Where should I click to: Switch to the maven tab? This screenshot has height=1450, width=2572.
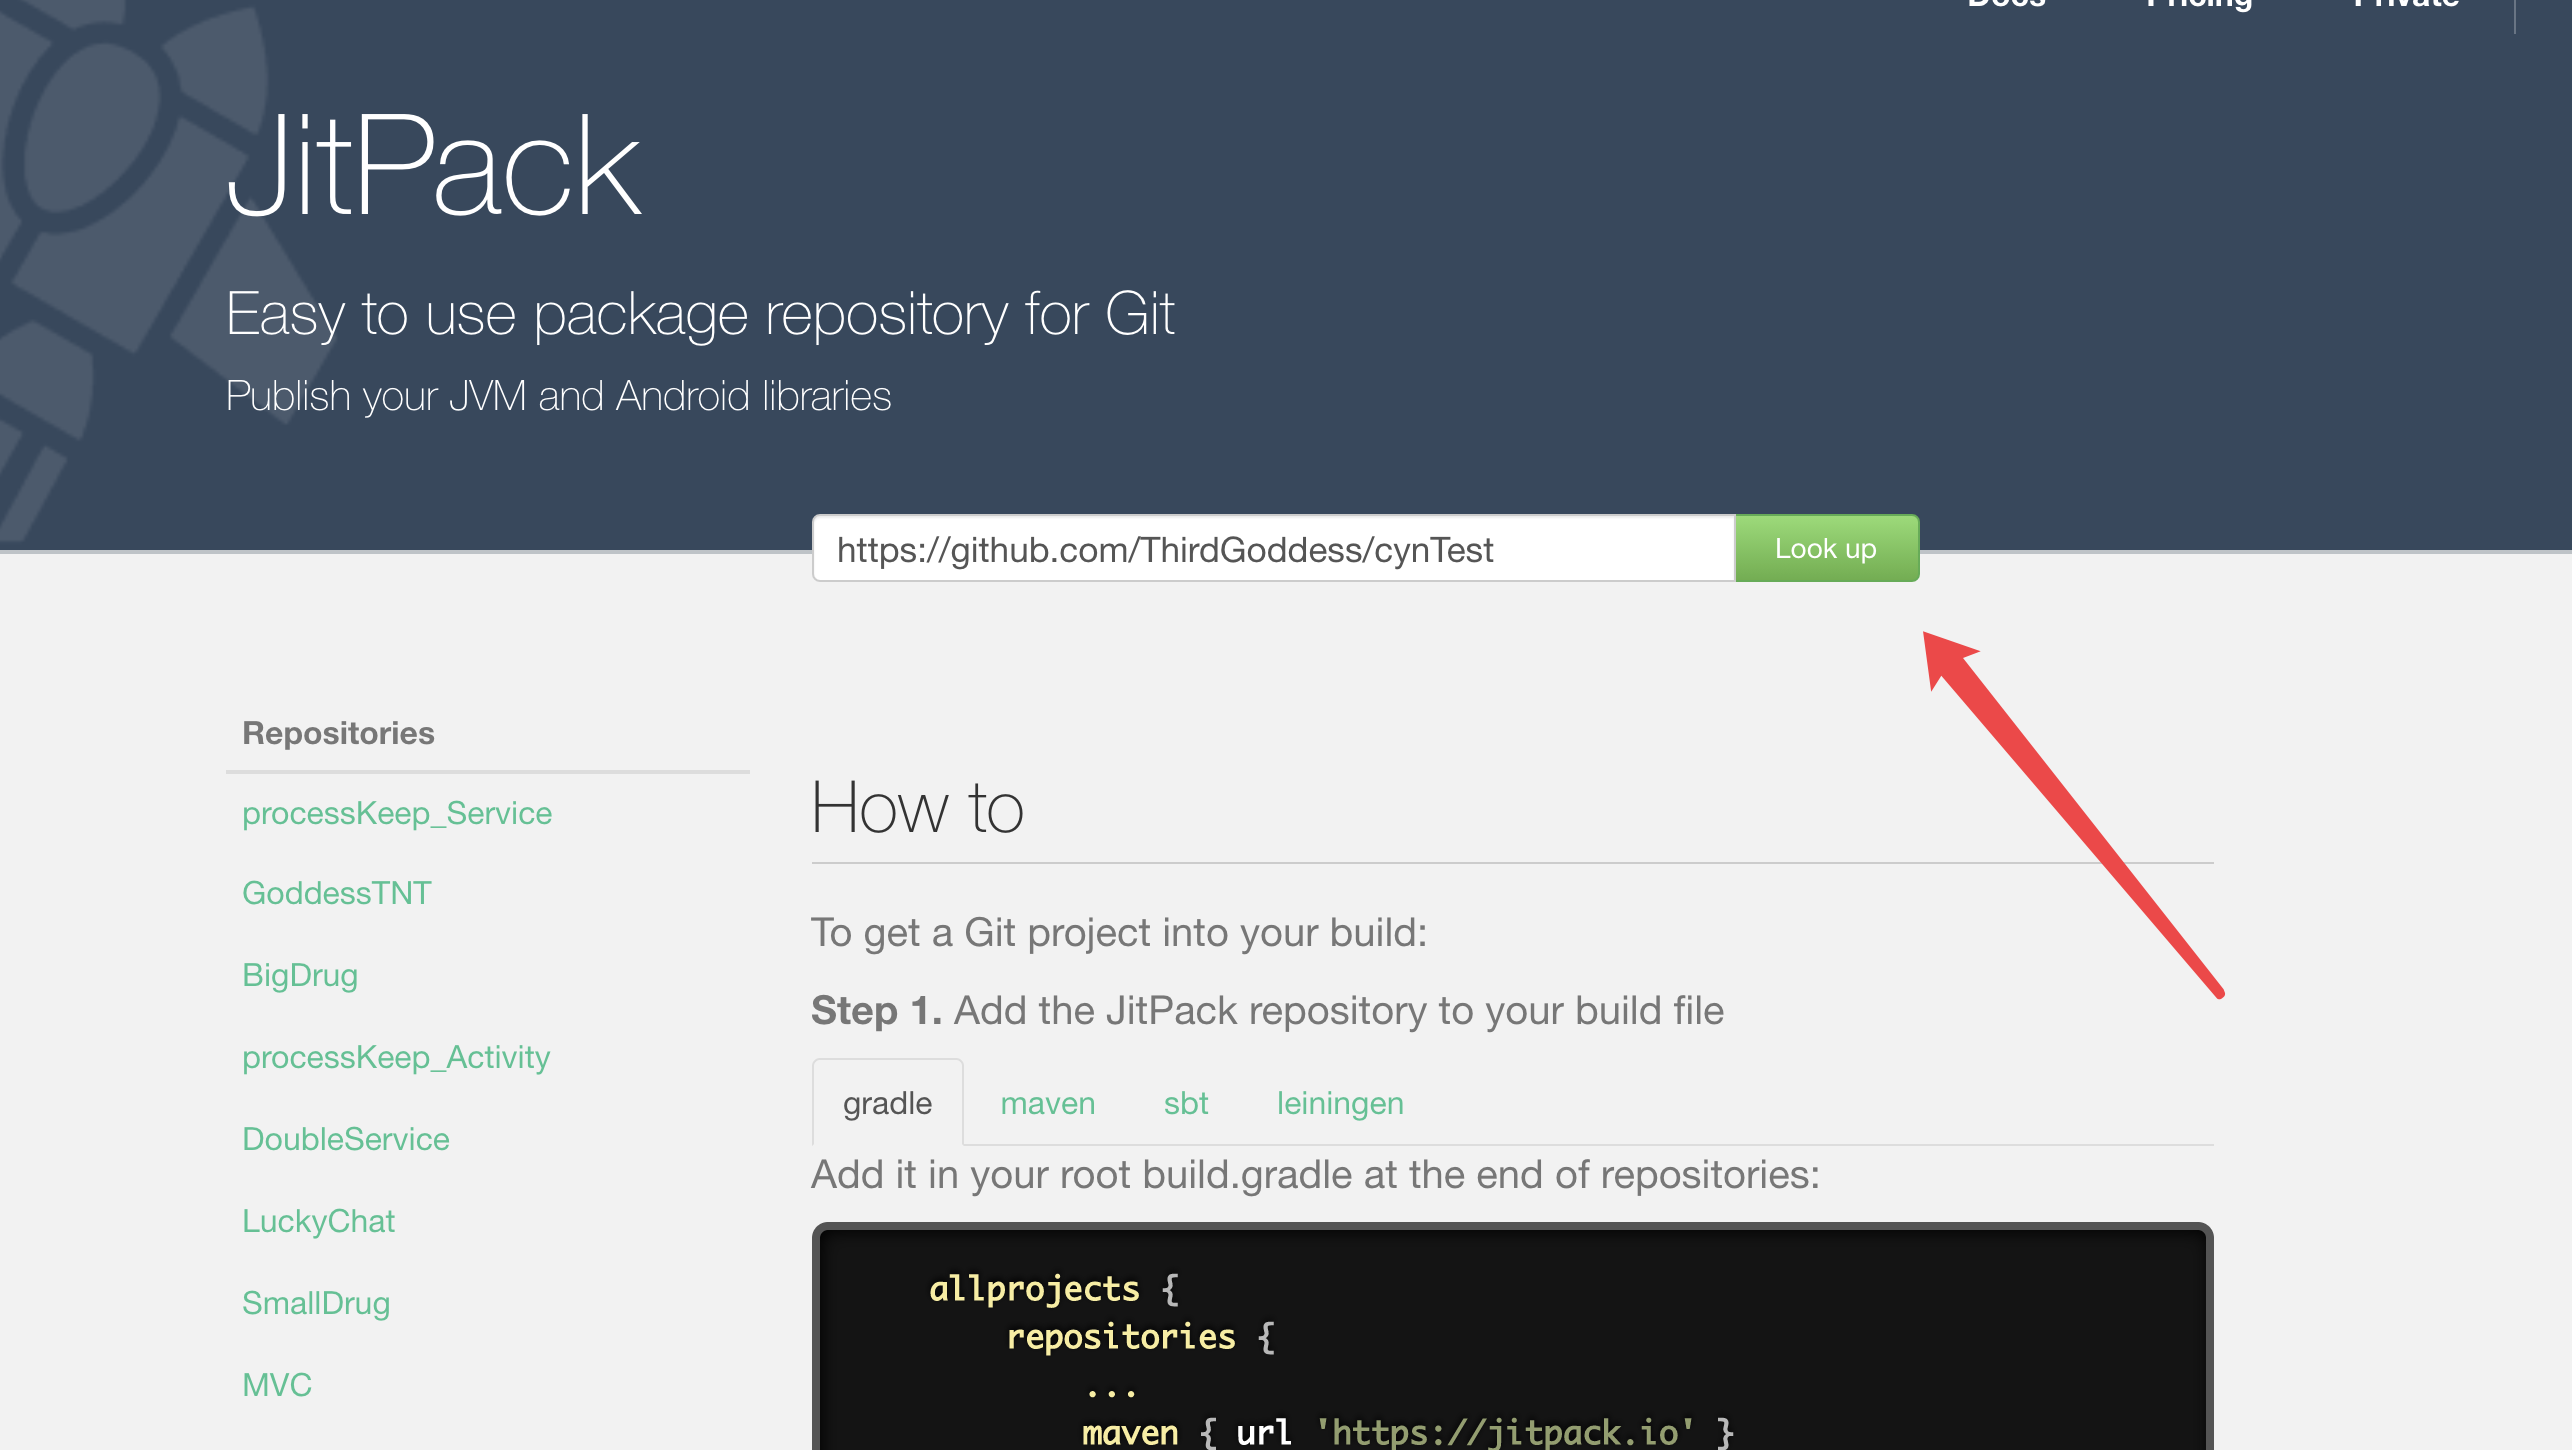click(x=1047, y=1103)
